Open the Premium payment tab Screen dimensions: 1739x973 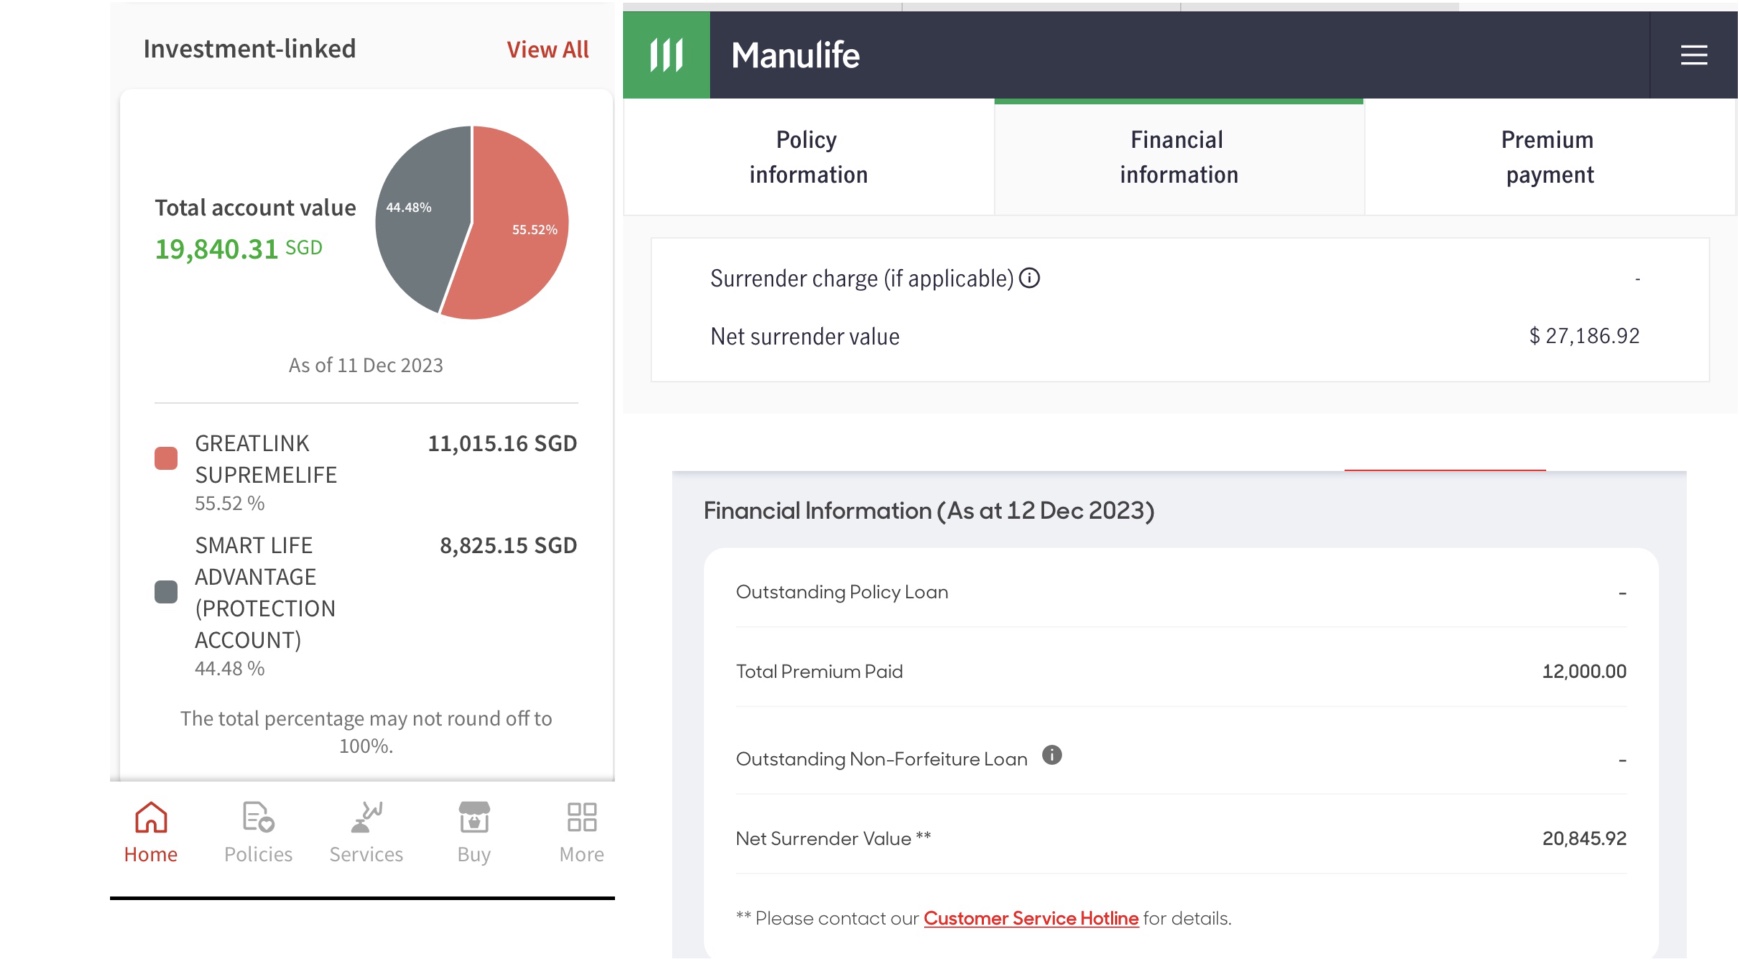tap(1549, 157)
